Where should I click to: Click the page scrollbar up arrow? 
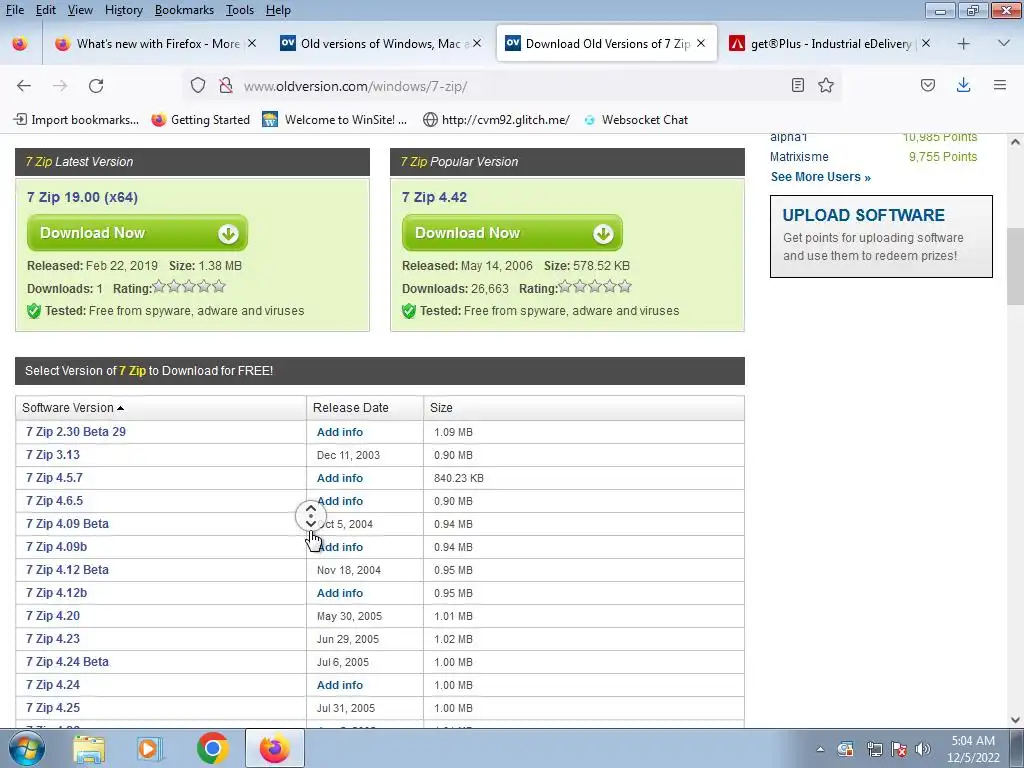1016,142
